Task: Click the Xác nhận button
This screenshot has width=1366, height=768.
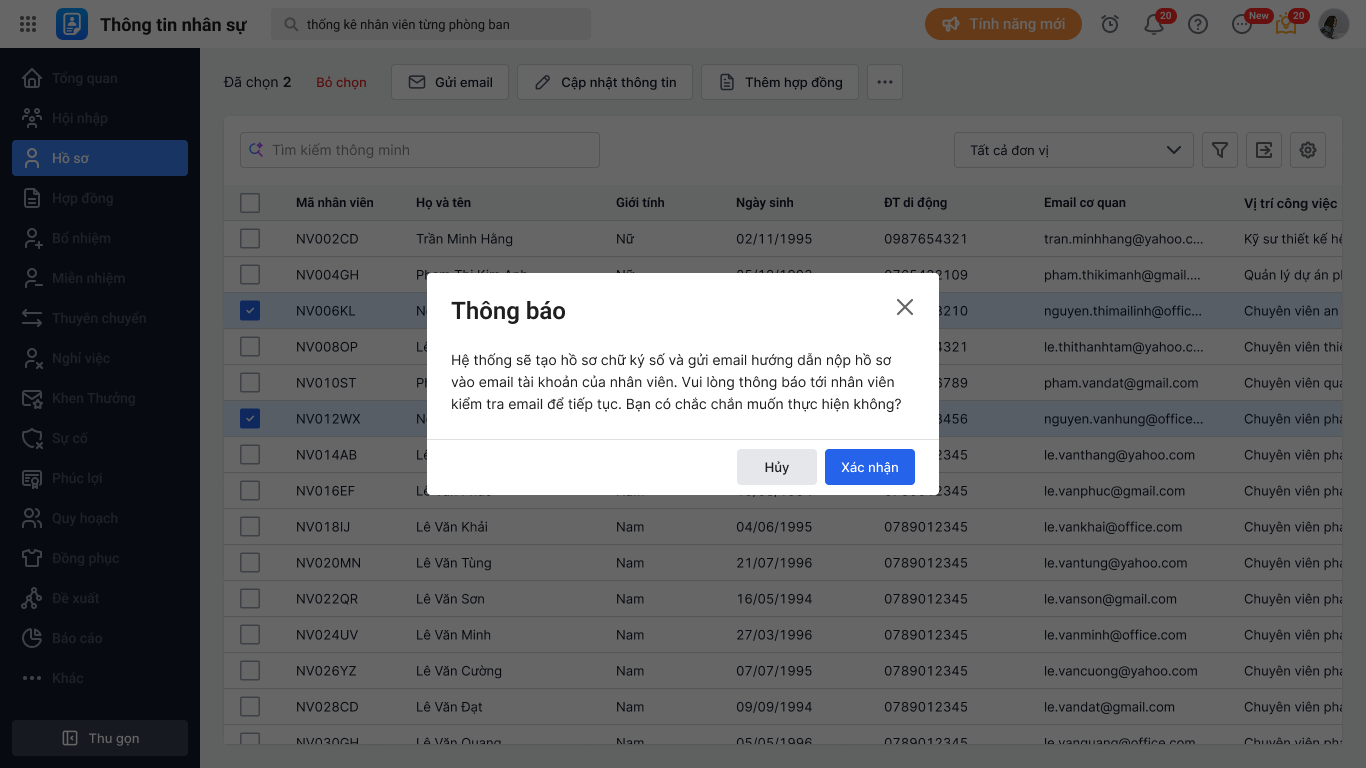Action: 869,467
